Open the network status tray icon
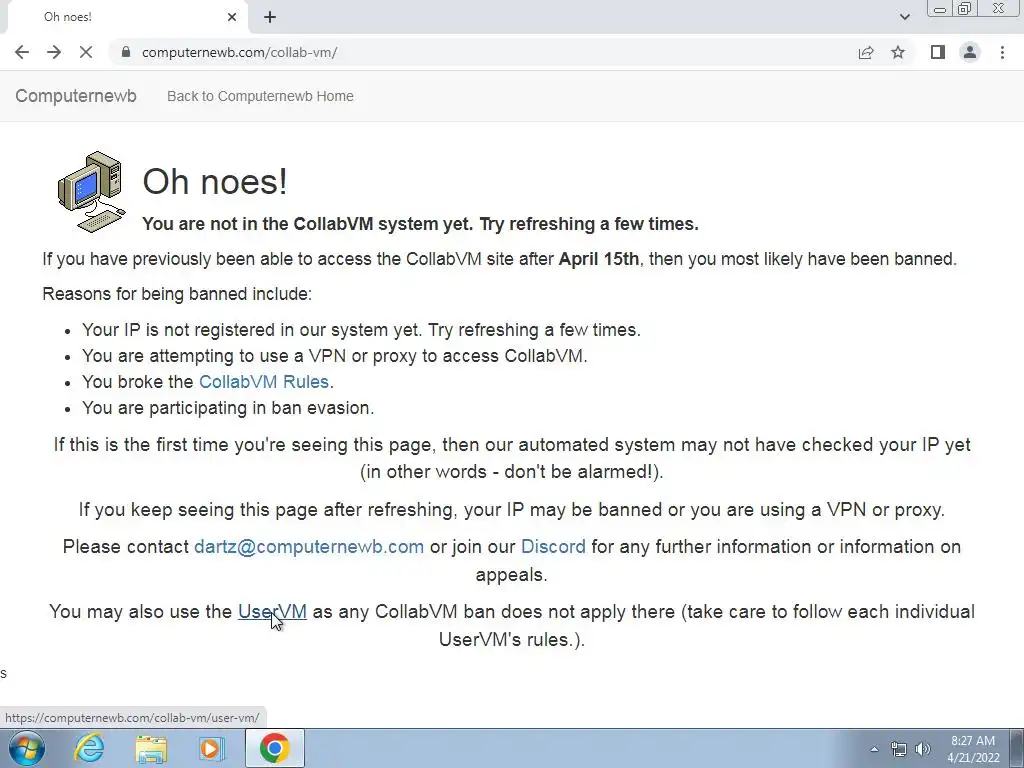This screenshot has height=768, width=1024. (899, 749)
